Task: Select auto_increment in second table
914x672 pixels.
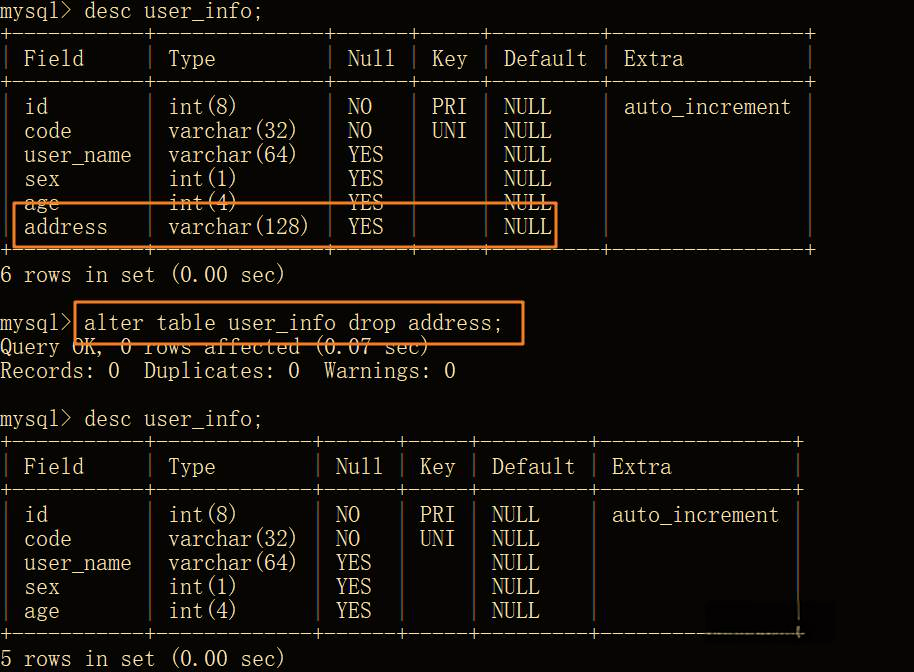Action: 695,515
